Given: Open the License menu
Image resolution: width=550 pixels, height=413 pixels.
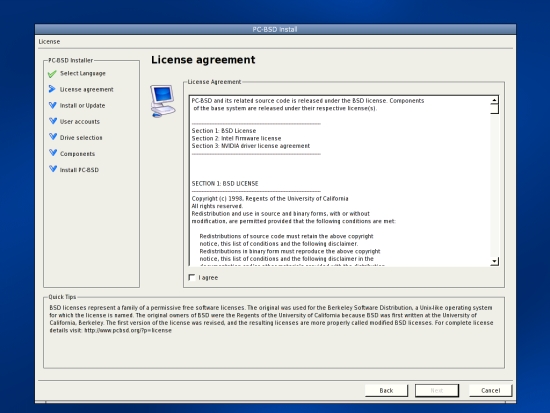Looking at the screenshot, I should (49, 41).
